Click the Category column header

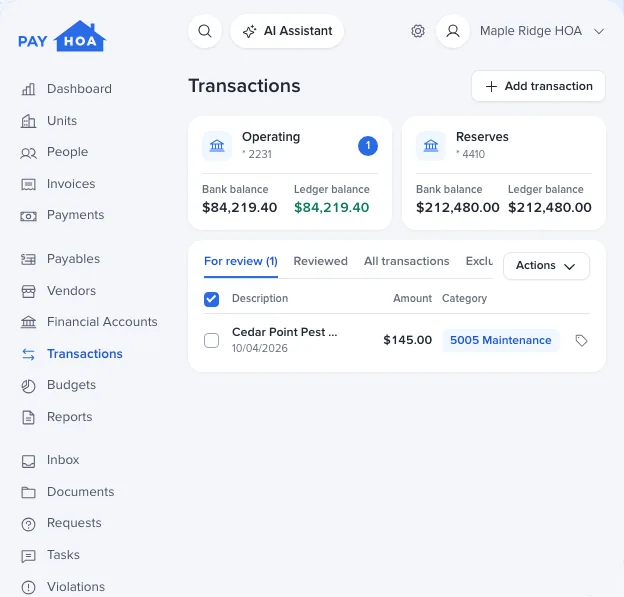click(464, 298)
